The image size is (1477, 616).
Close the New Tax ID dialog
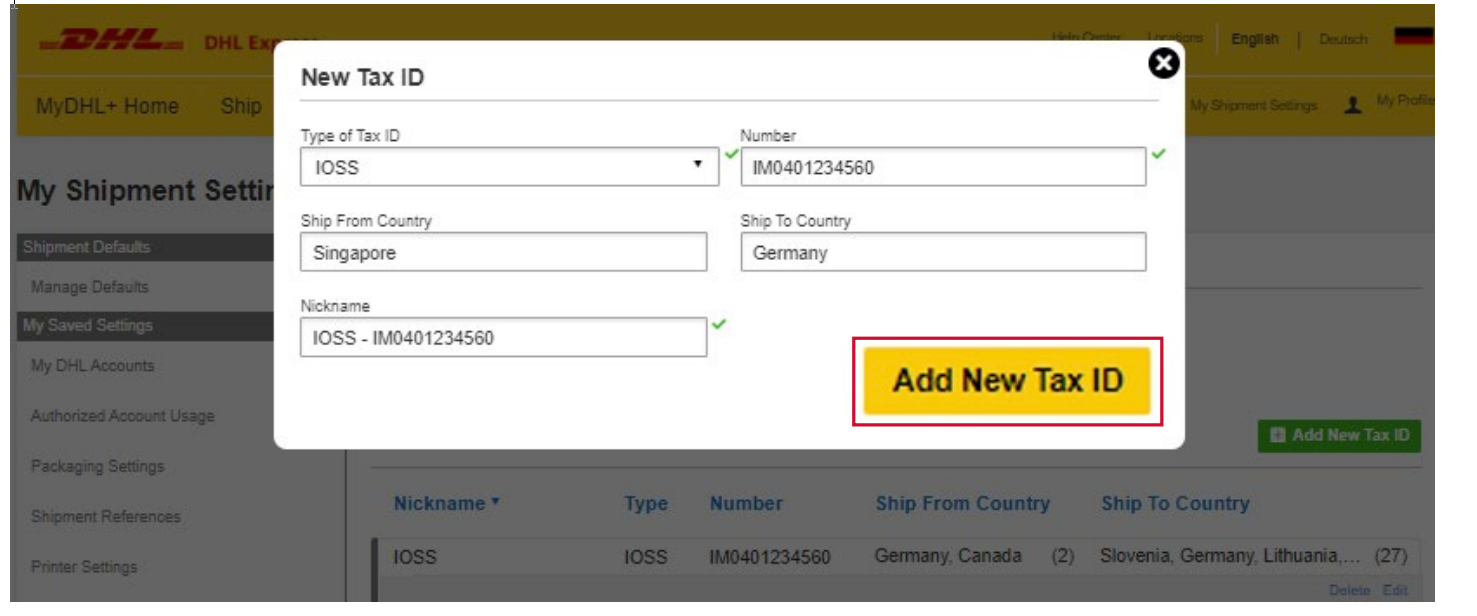pos(1163,65)
